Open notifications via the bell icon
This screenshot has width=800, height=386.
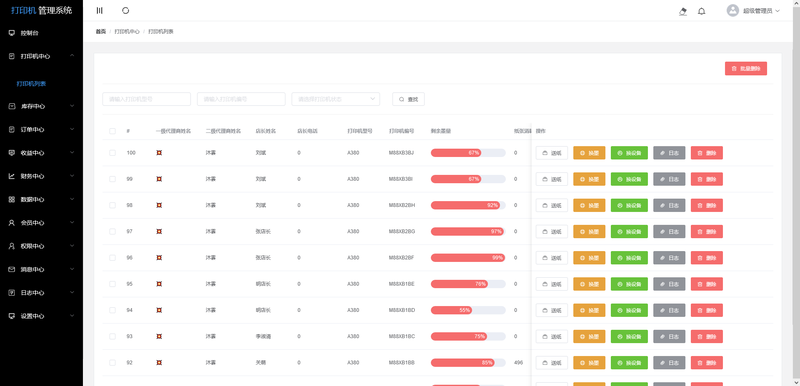[x=702, y=11]
